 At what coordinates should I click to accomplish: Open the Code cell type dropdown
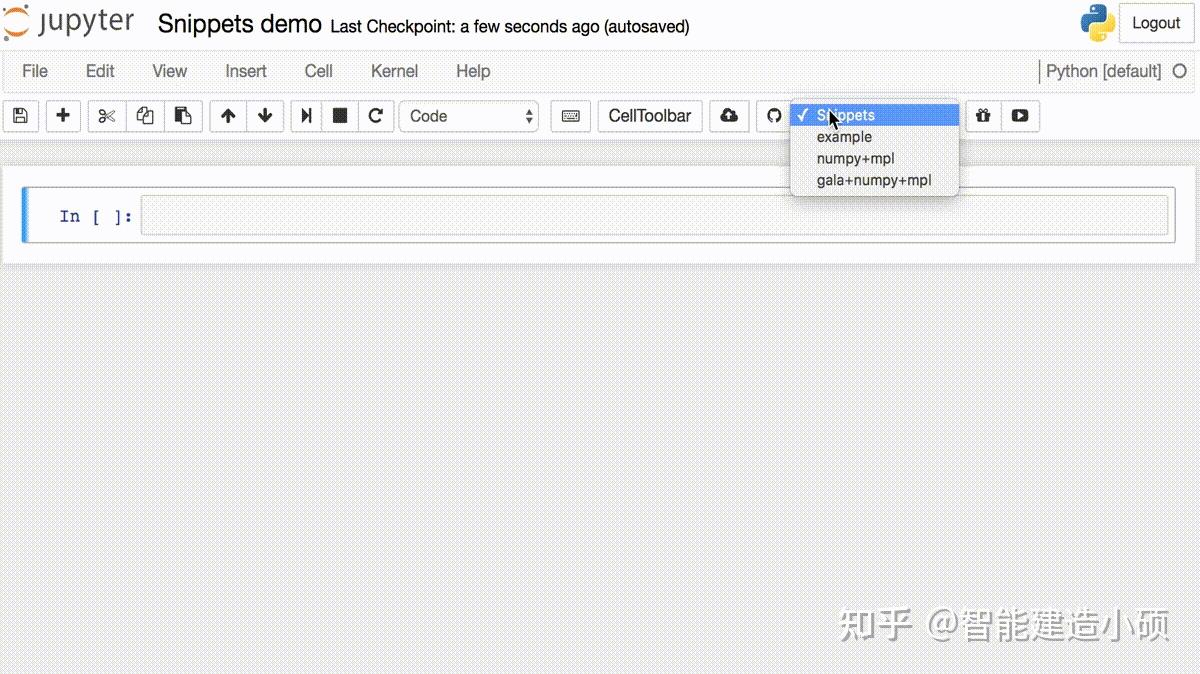pyautogui.click(x=469, y=116)
